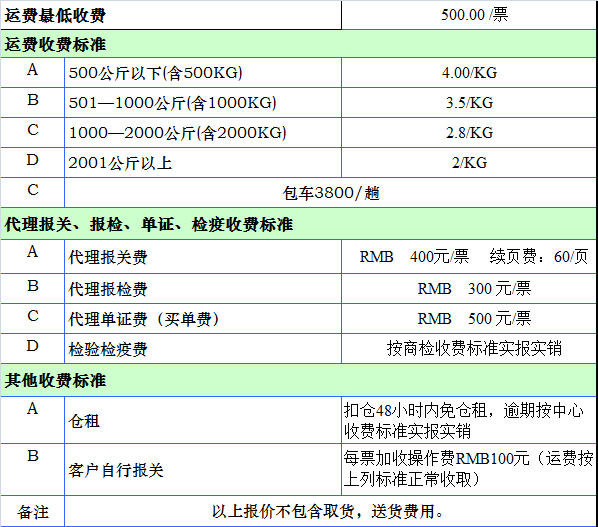Select letter 'D' beside 2001公斤以上
This screenshot has height=527, width=598.
click(x=32, y=160)
